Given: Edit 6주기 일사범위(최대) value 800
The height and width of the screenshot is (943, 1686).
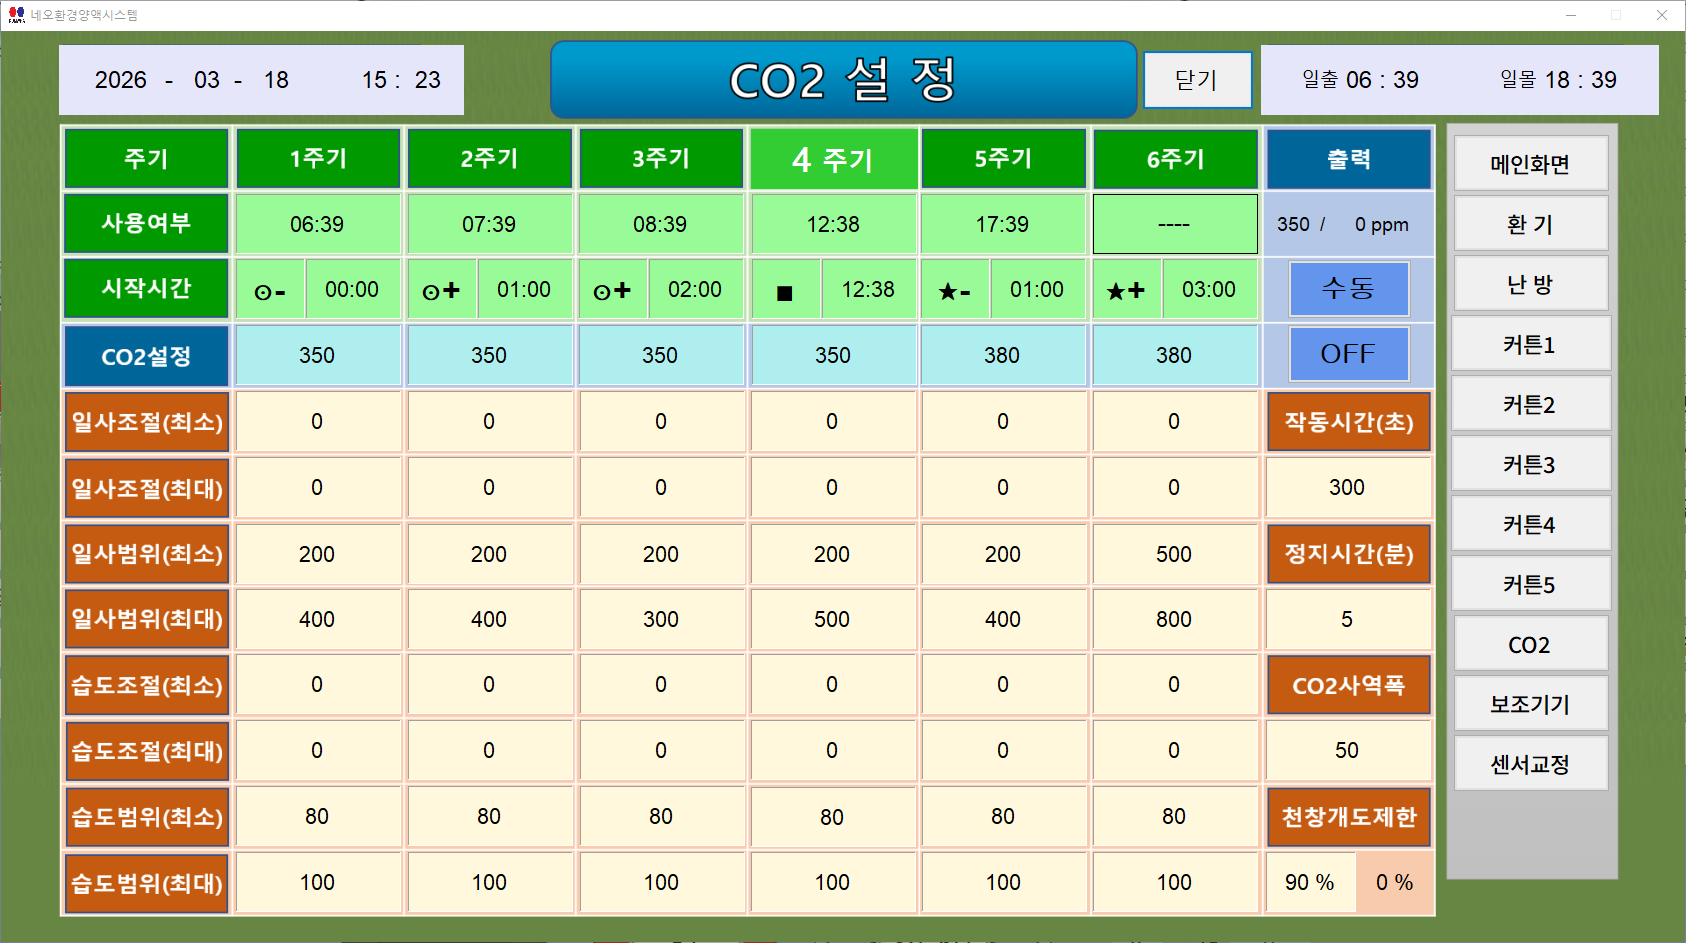Looking at the screenshot, I should pos(1174,620).
